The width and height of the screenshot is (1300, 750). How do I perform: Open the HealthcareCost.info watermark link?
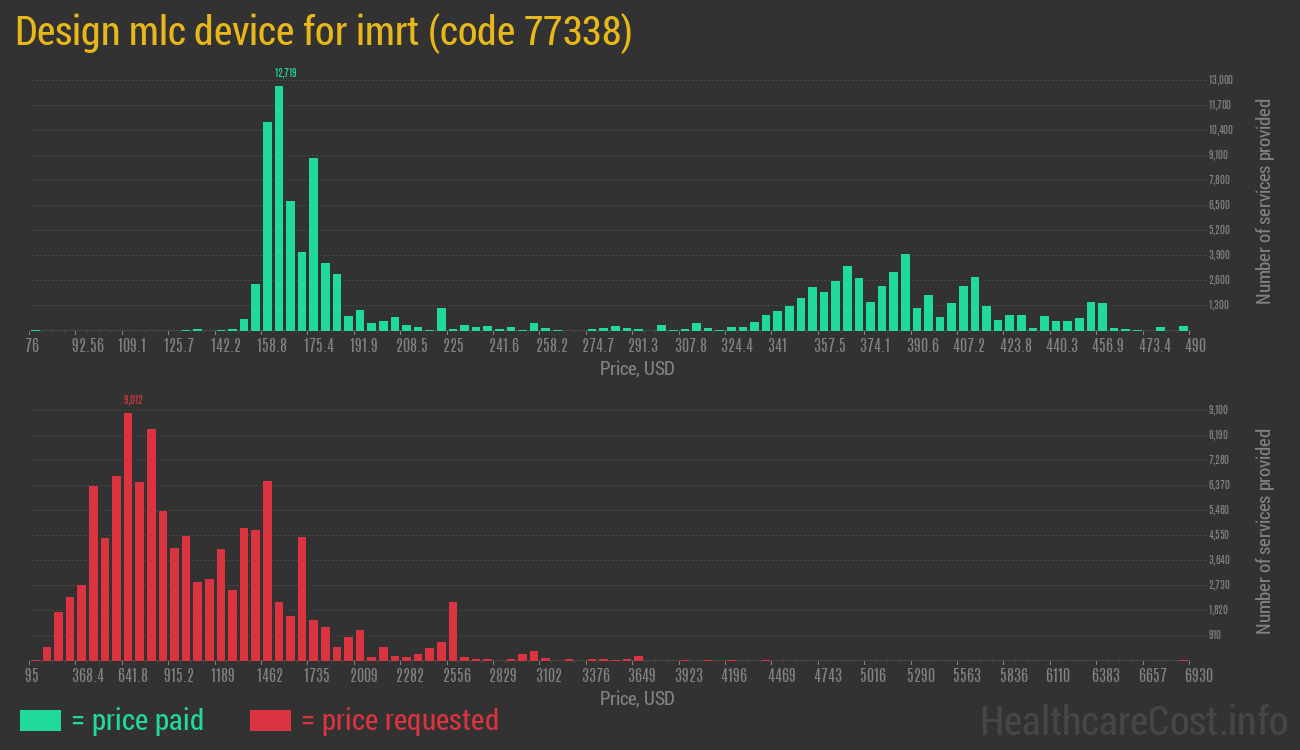coord(1133,720)
